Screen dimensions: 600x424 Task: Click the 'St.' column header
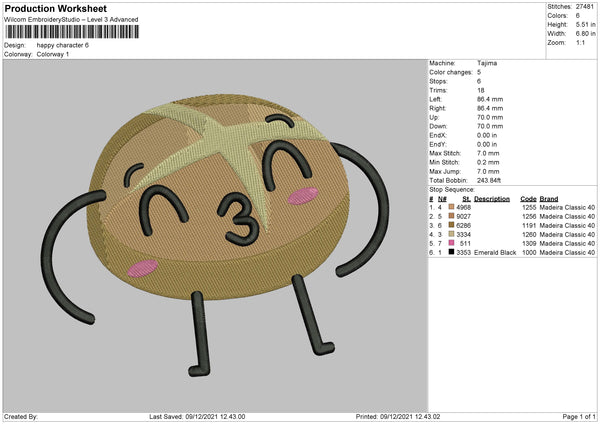coord(466,199)
